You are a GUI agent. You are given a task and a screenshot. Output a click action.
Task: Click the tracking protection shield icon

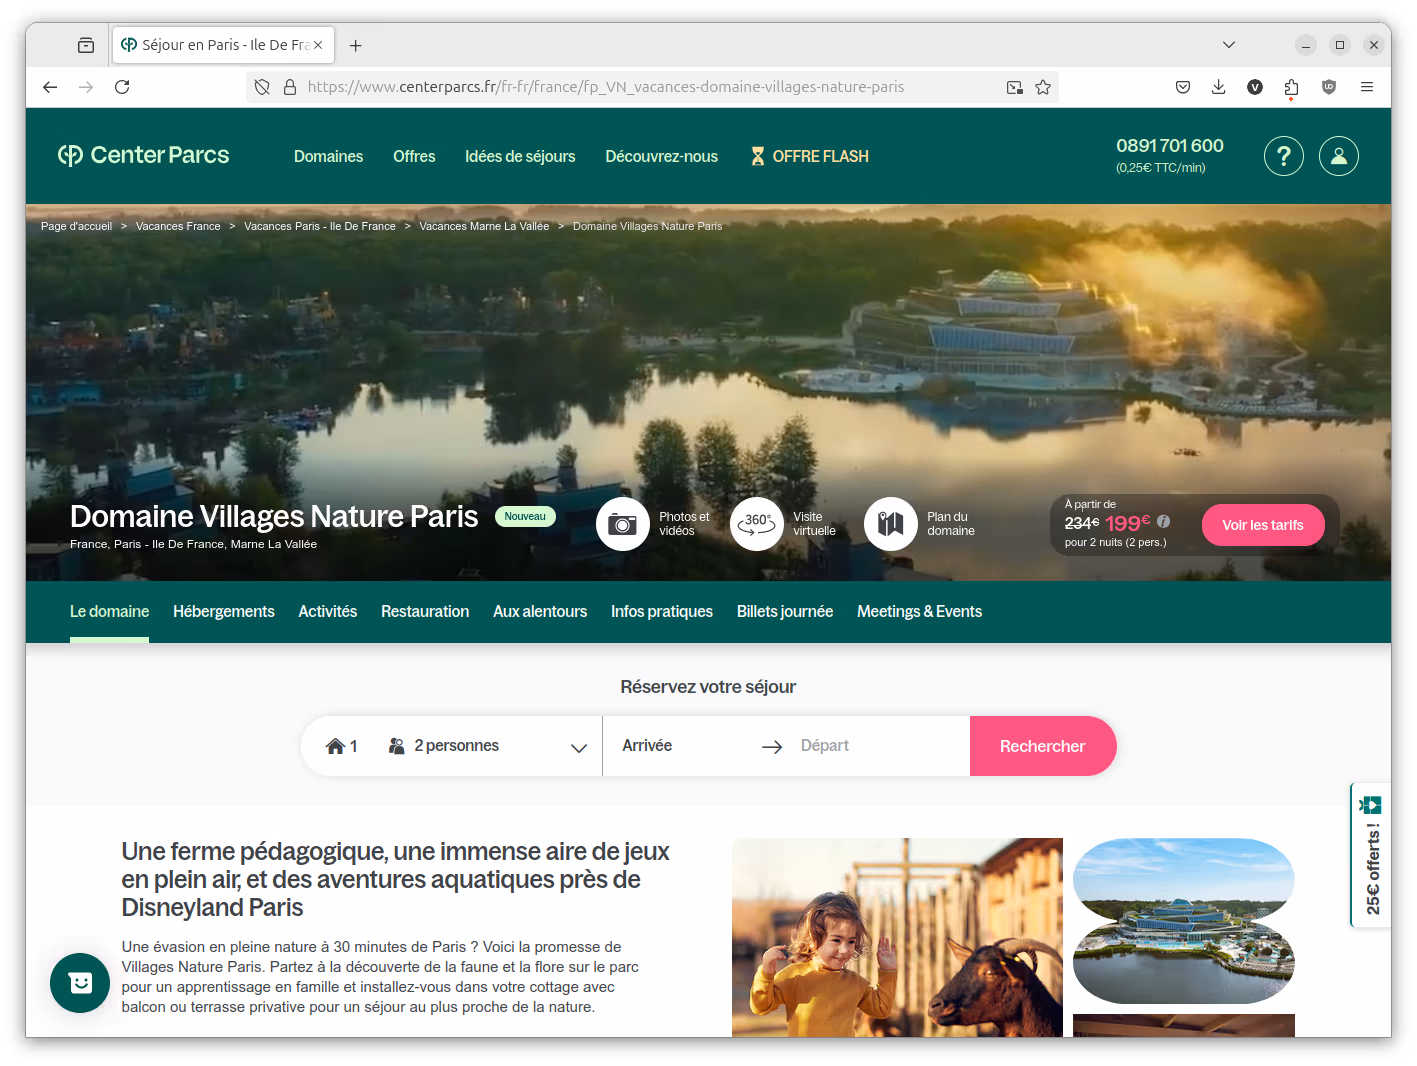262,87
